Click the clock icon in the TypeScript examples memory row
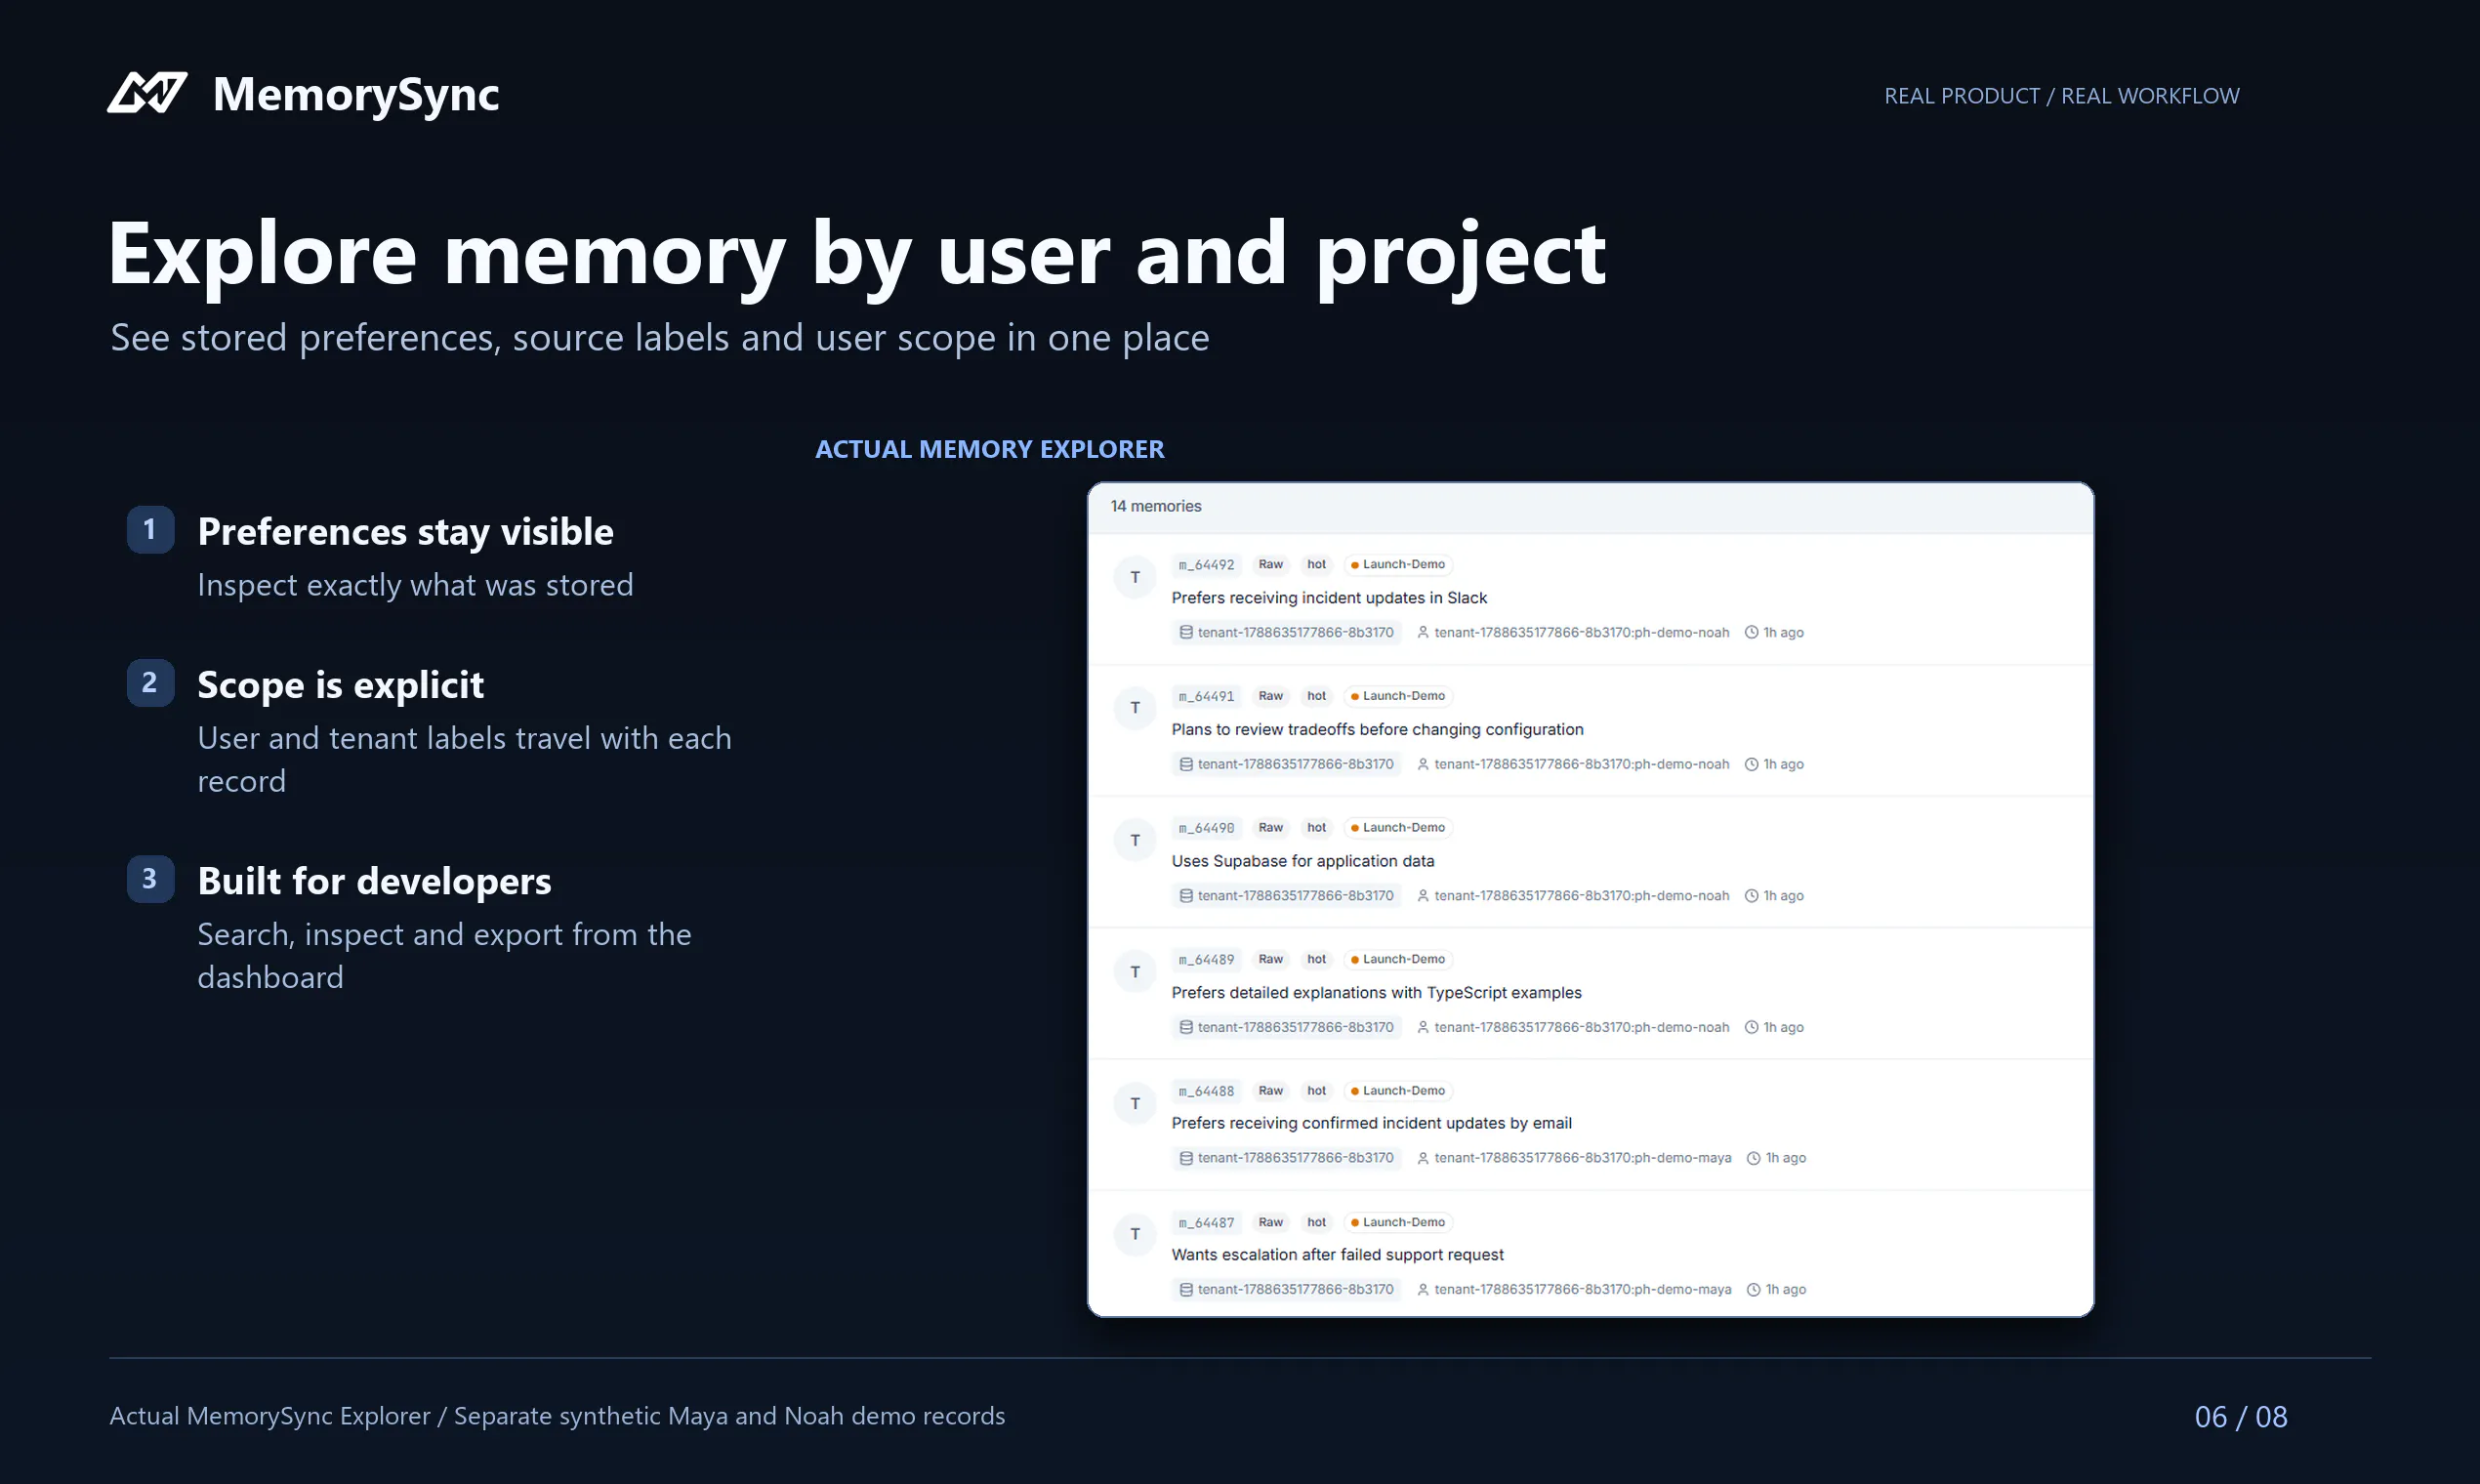Viewport: 2480px width, 1484px height. (1752, 1027)
